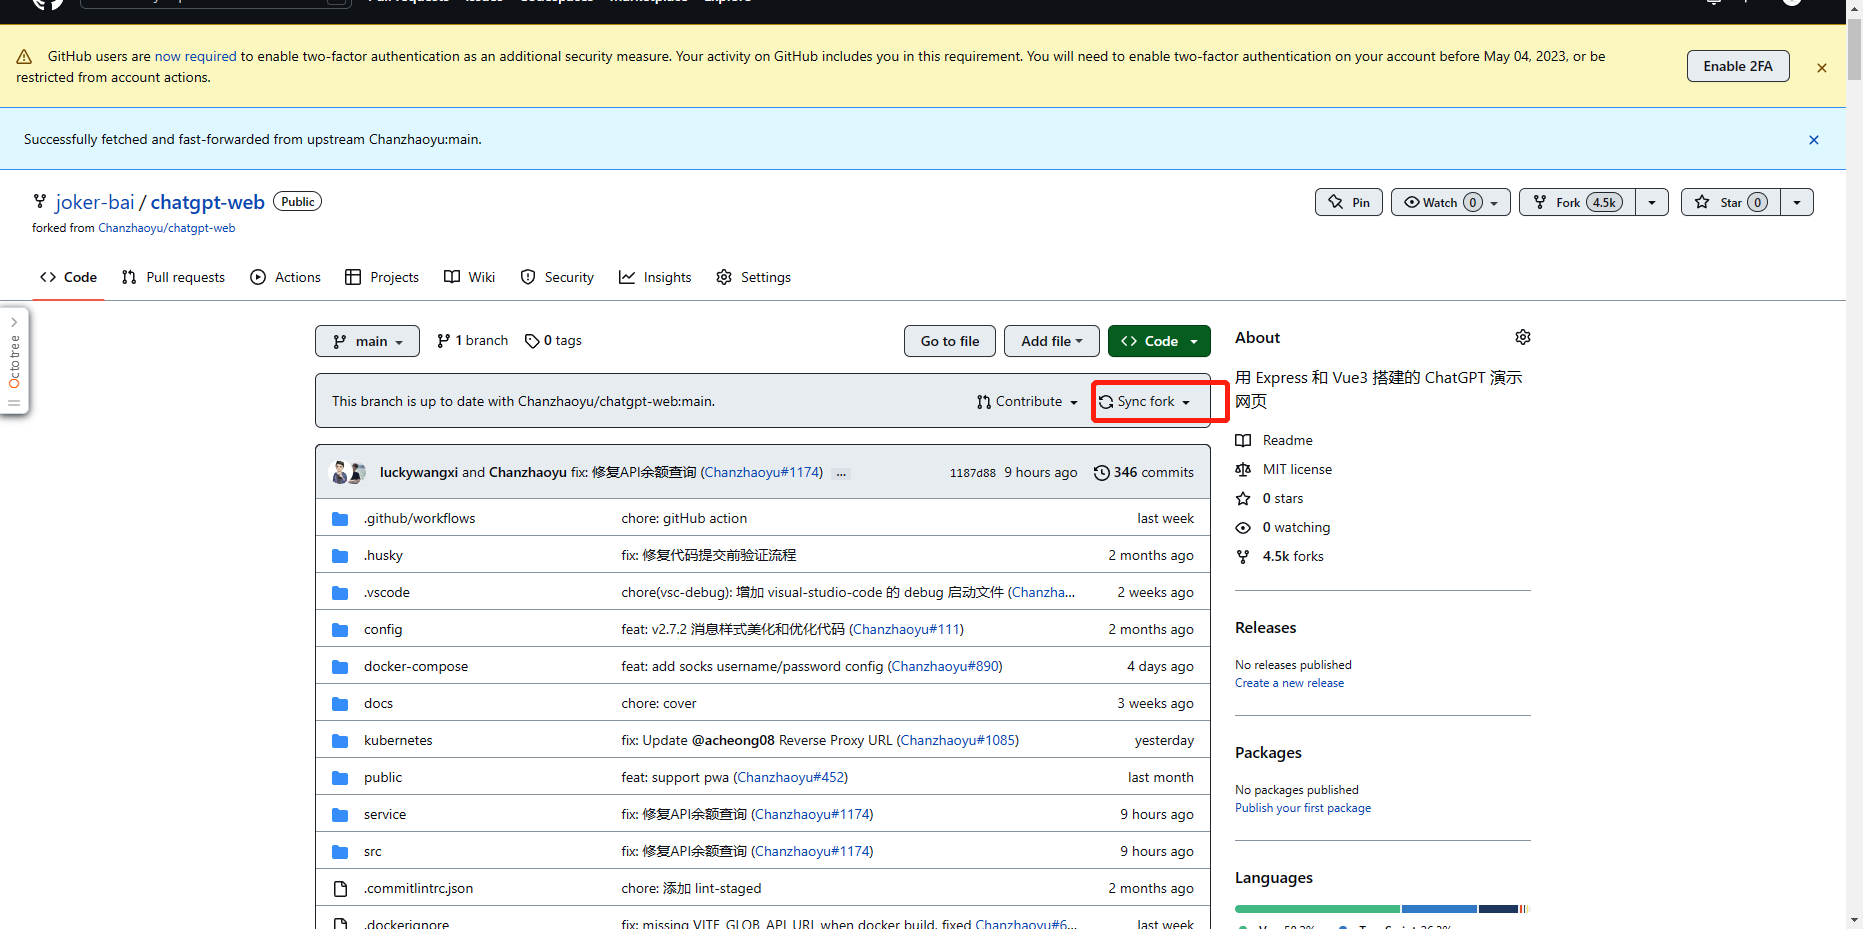The height and width of the screenshot is (929, 1863).
Task: Open the kubernetes folder
Action: 398,740
